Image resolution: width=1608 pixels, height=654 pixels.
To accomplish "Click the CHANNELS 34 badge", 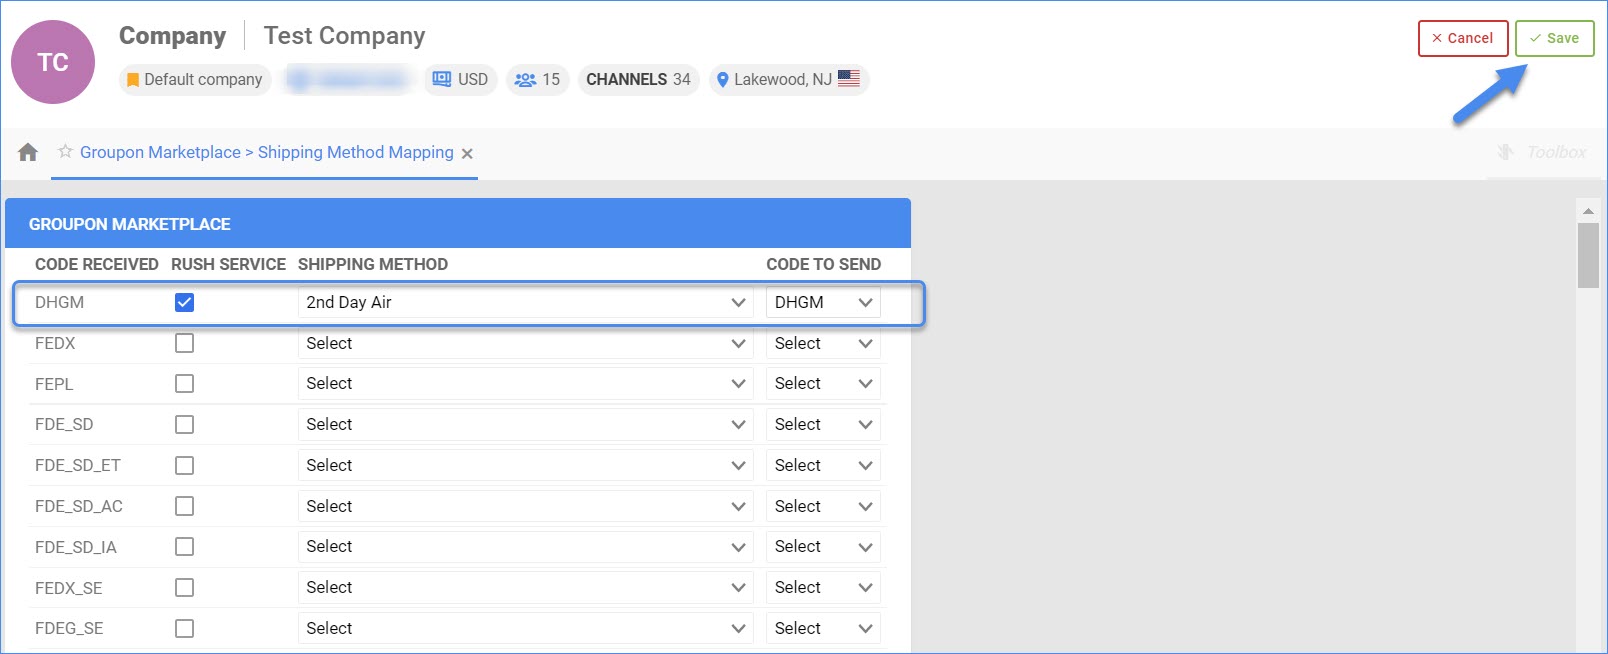I will click(x=638, y=79).
